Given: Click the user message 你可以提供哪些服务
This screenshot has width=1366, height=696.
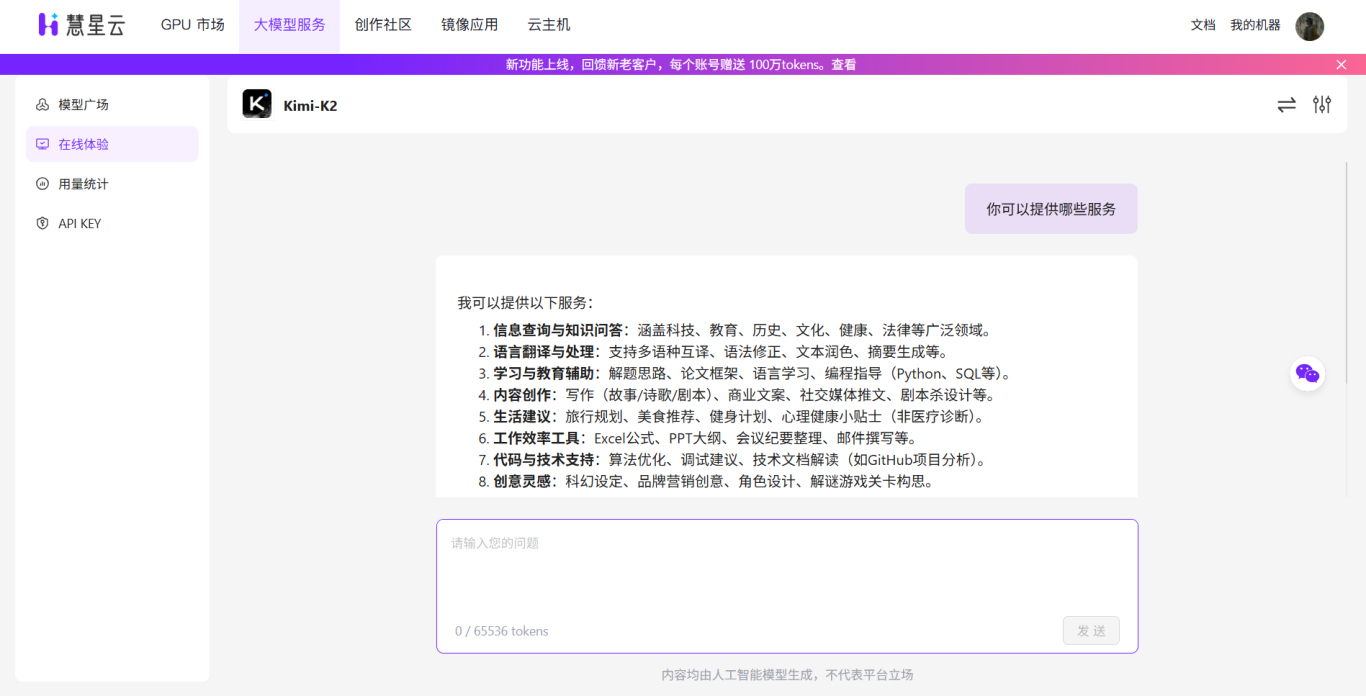Looking at the screenshot, I should coord(1051,209).
